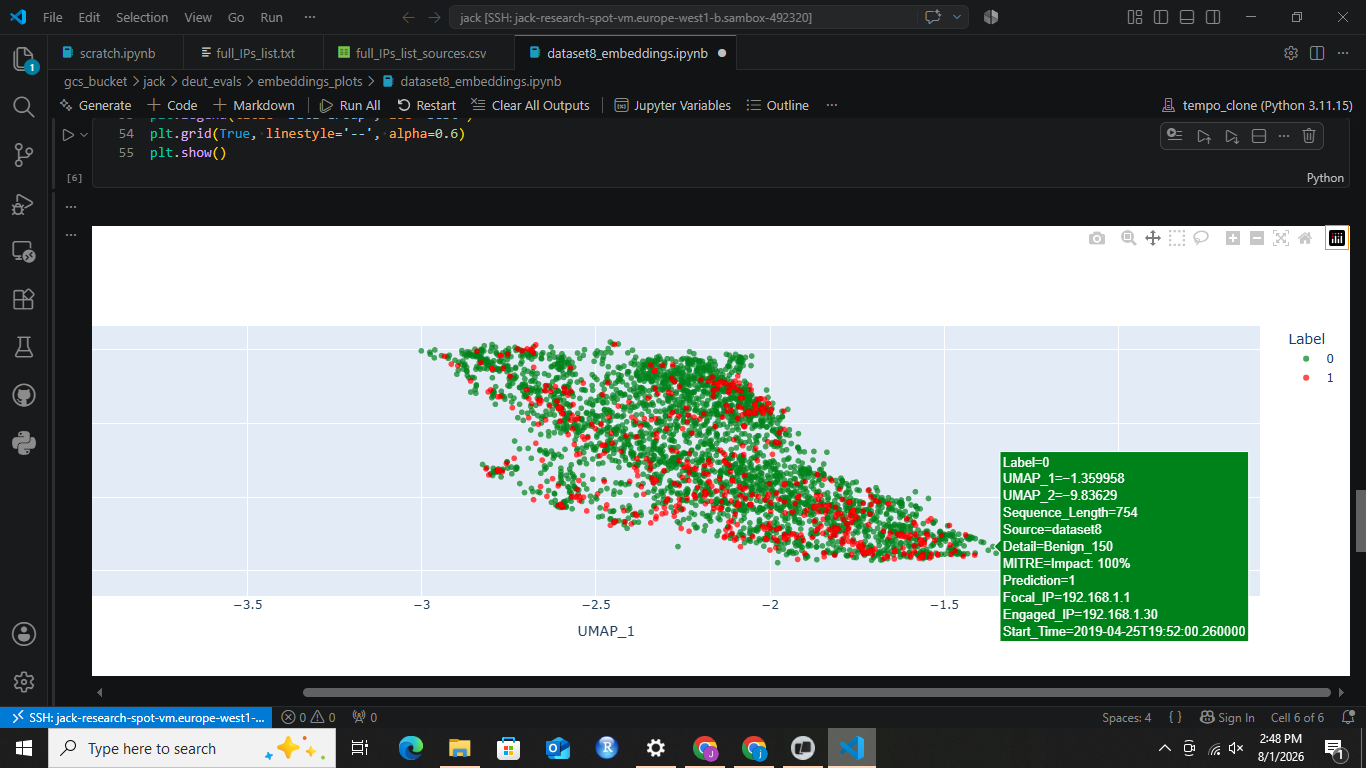Autoscale the plot axes

point(1281,238)
